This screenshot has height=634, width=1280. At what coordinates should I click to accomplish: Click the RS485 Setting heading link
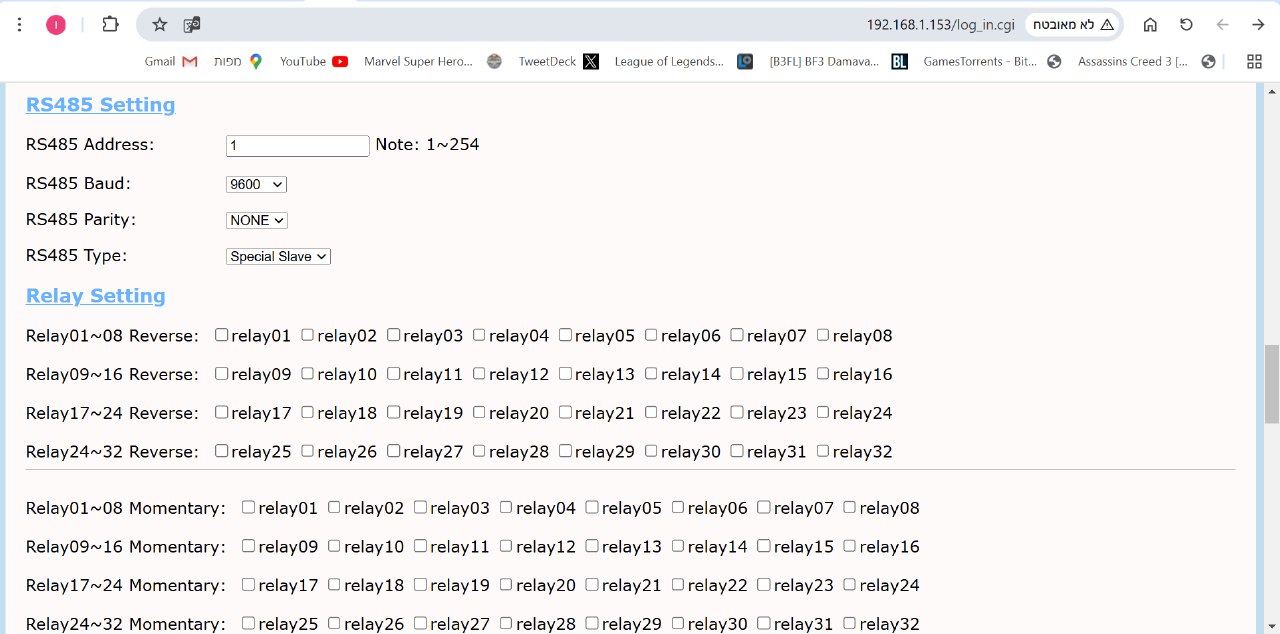pyautogui.click(x=100, y=105)
